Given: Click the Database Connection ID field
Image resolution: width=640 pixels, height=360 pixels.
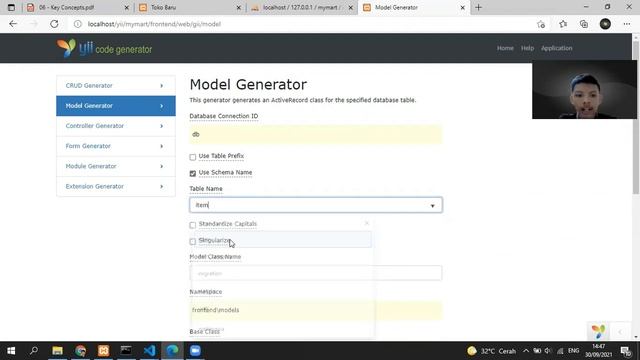Looking at the screenshot, I should point(316,135).
